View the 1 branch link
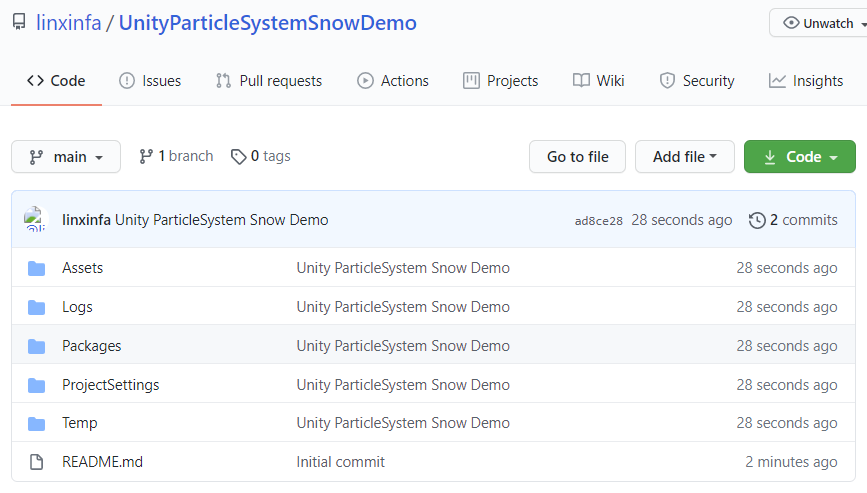 click(176, 156)
